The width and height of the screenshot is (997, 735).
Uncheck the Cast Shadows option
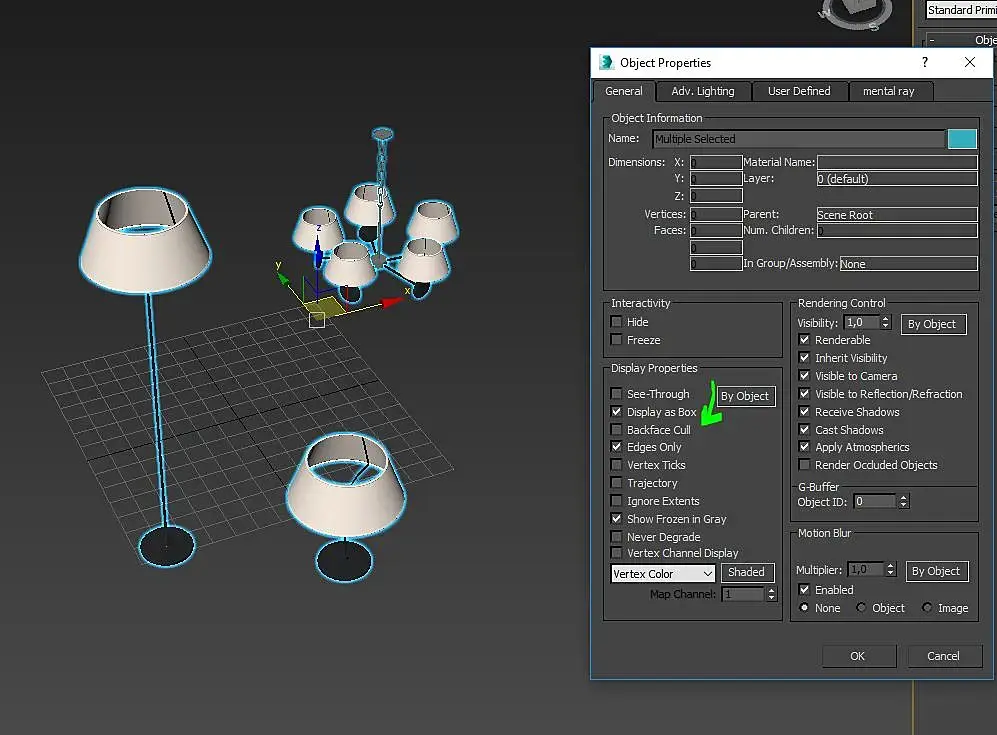pyautogui.click(x=805, y=430)
